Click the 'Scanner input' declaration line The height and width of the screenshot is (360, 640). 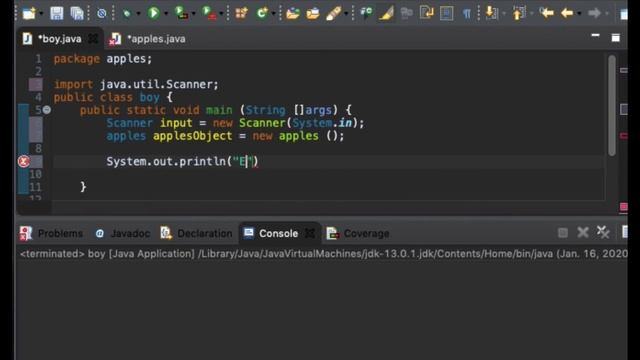(235, 123)
